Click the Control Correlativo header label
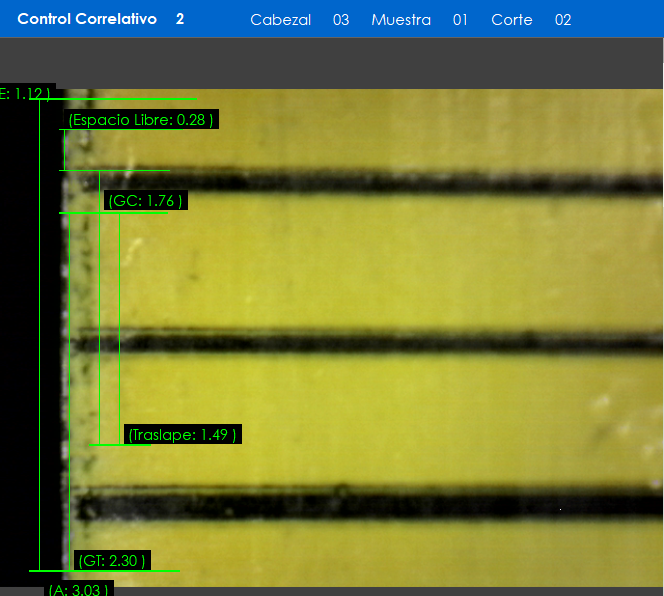 [87, 19]
